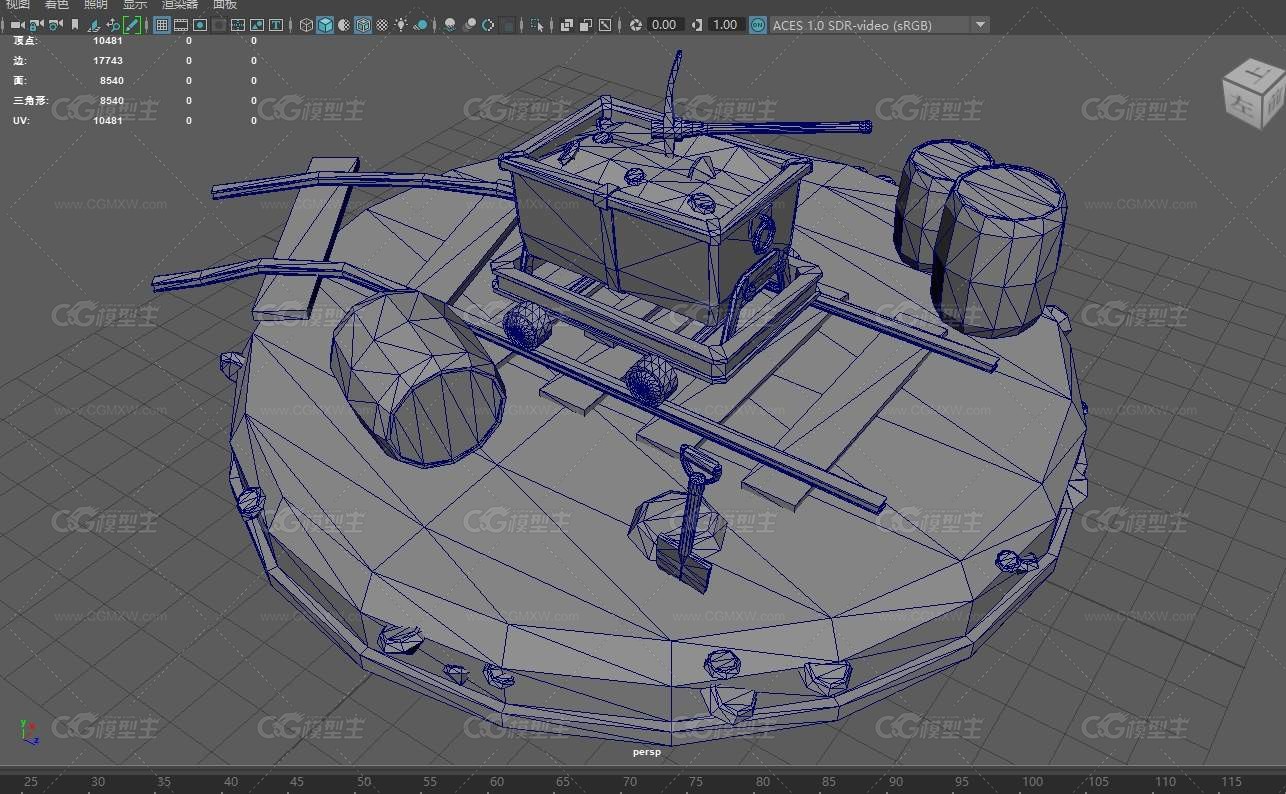Open the 面板 menu
Screen dimensions: 1286x794
coord(225,4)
